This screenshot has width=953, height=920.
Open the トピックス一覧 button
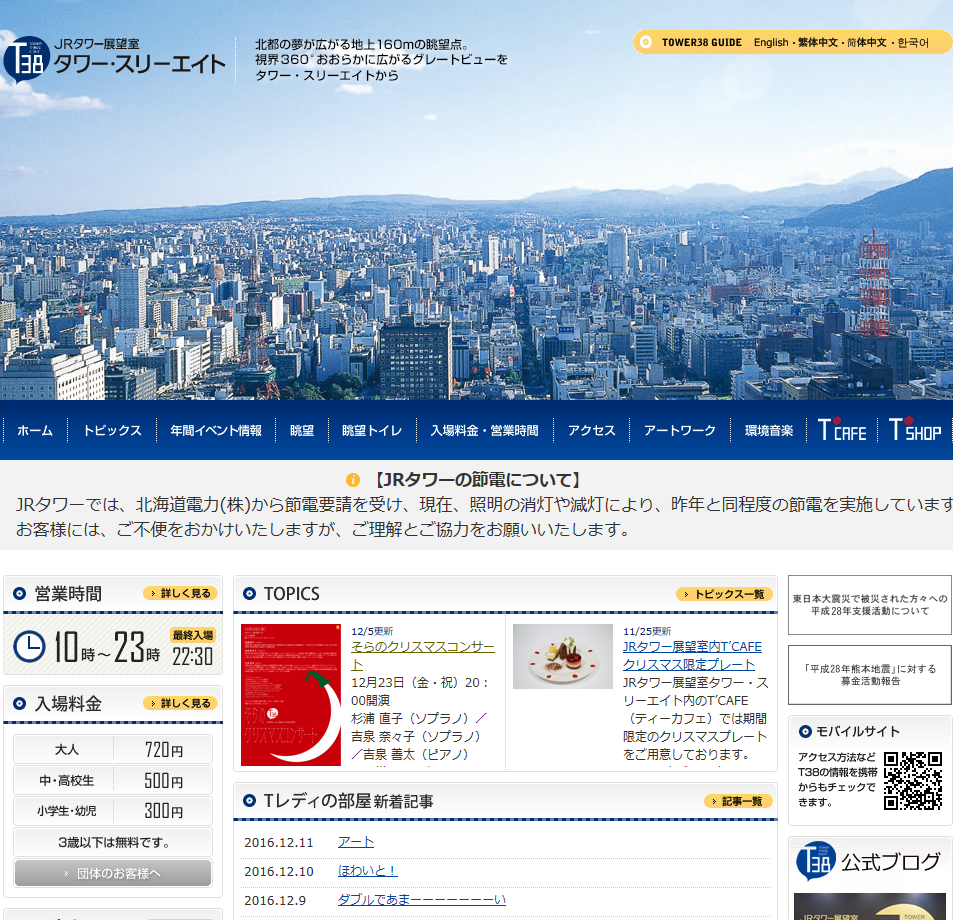(724, 594)
